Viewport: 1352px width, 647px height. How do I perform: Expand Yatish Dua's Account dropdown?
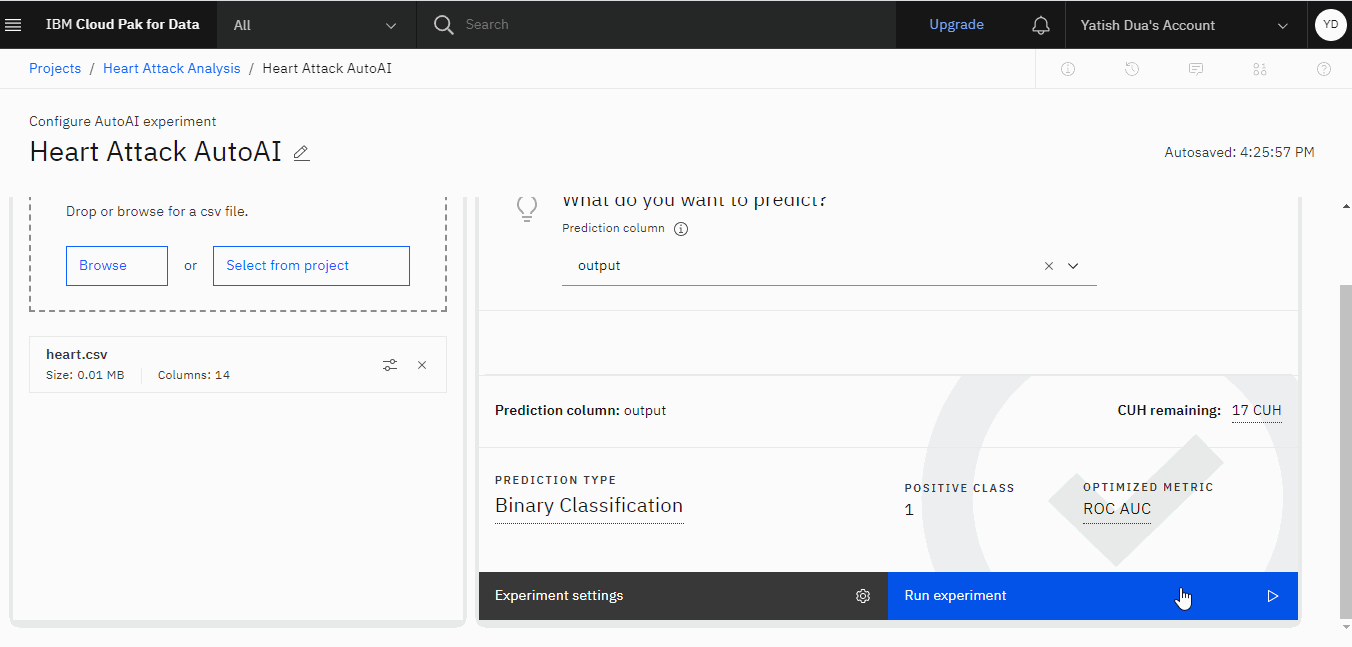pyautogui.click(x=1185, y=25)
